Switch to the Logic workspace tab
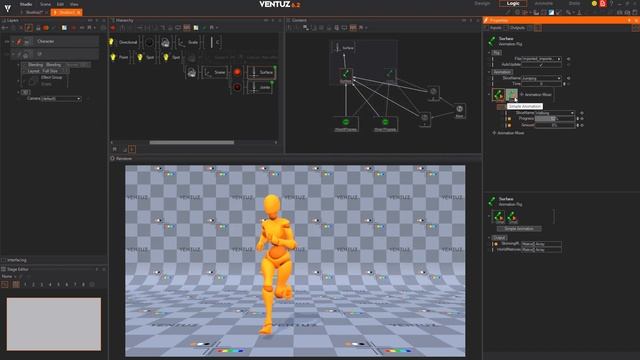The height and width of the screenshot is (360, 640). (x=513, y=3)
